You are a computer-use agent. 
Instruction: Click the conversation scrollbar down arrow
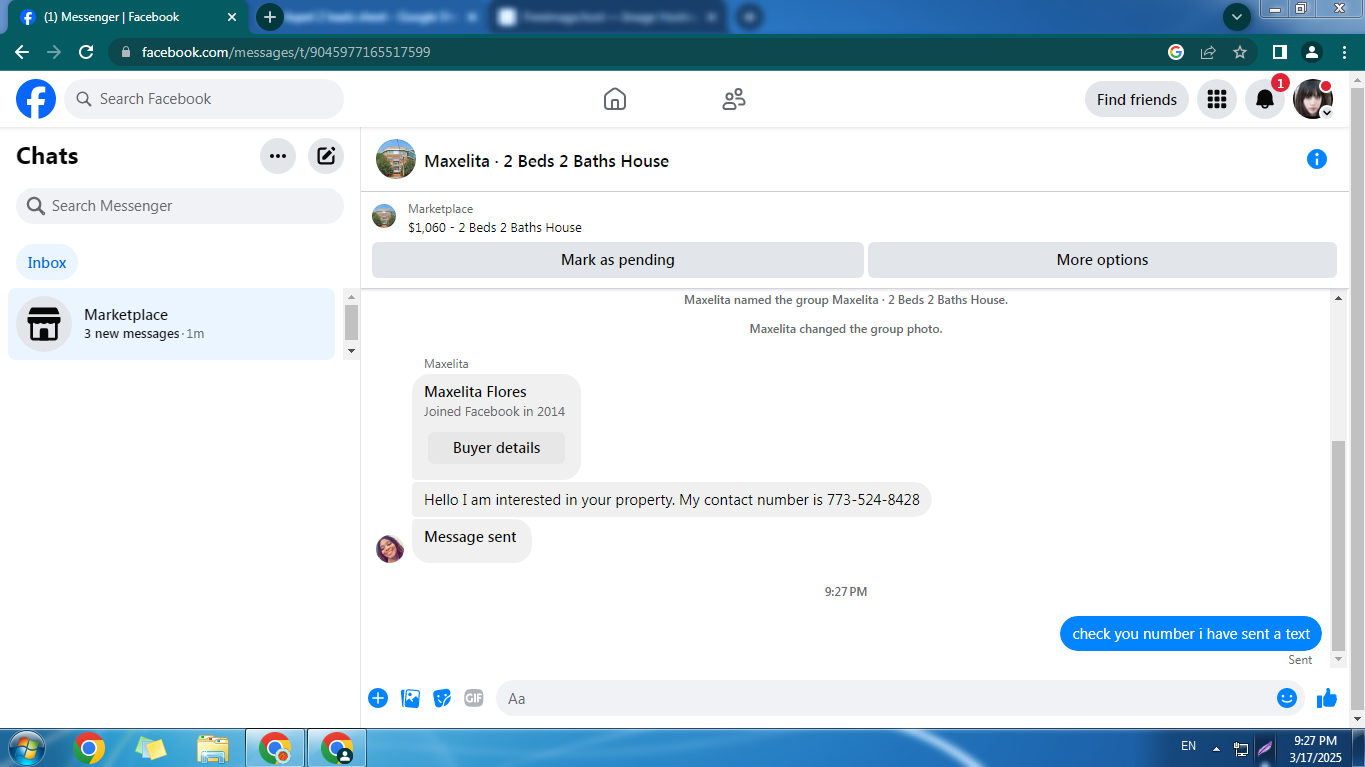1339,660
